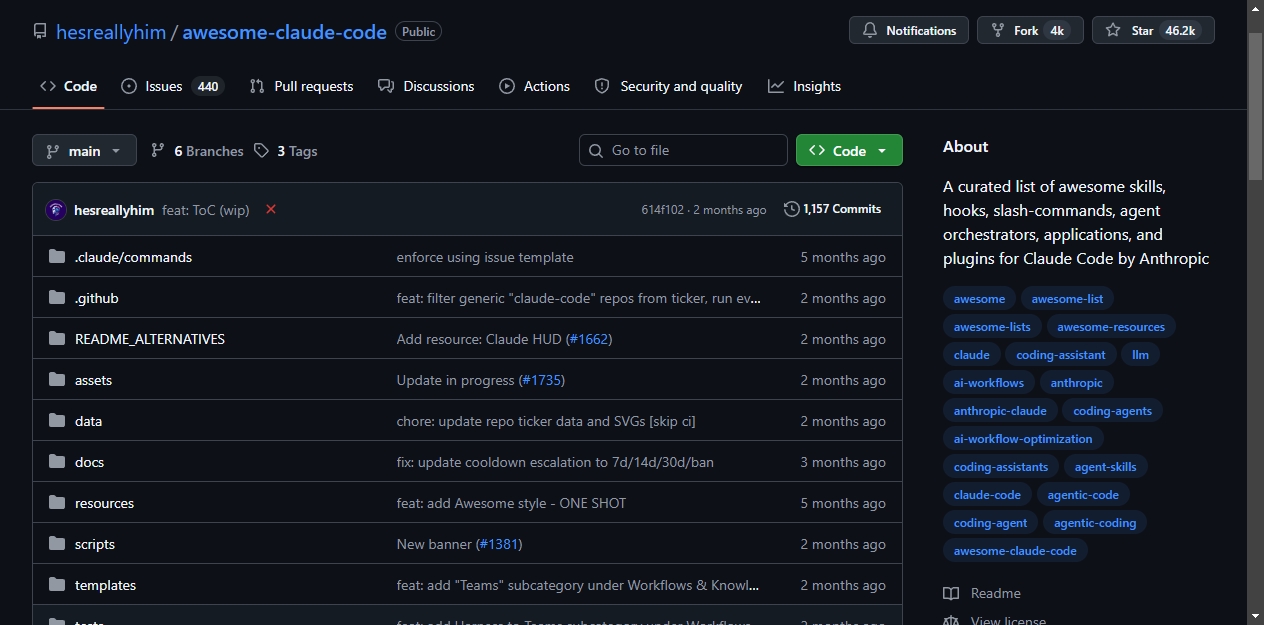Open pull request #1735 link
The width and height of the screenshot is (1264, 625).
coord(541,380)
